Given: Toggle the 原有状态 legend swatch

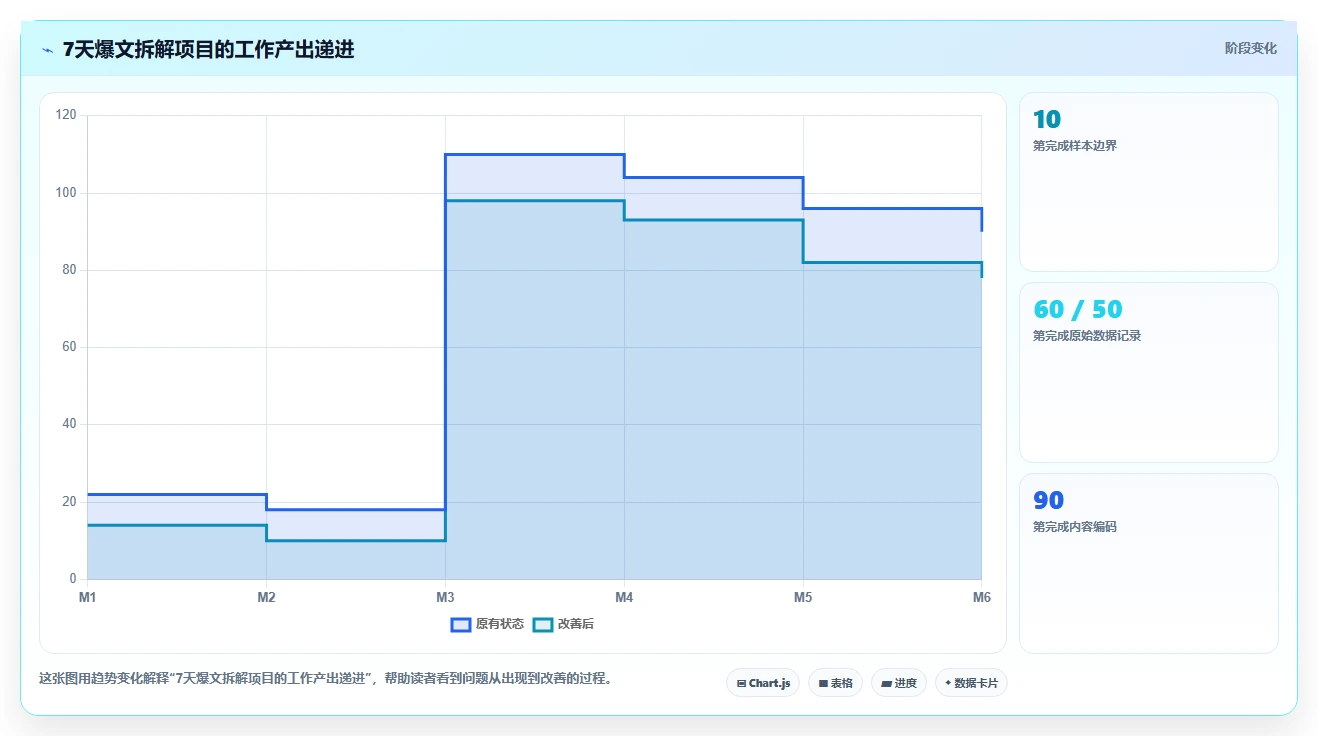Looking at the screenshot, I should [461, 624].
